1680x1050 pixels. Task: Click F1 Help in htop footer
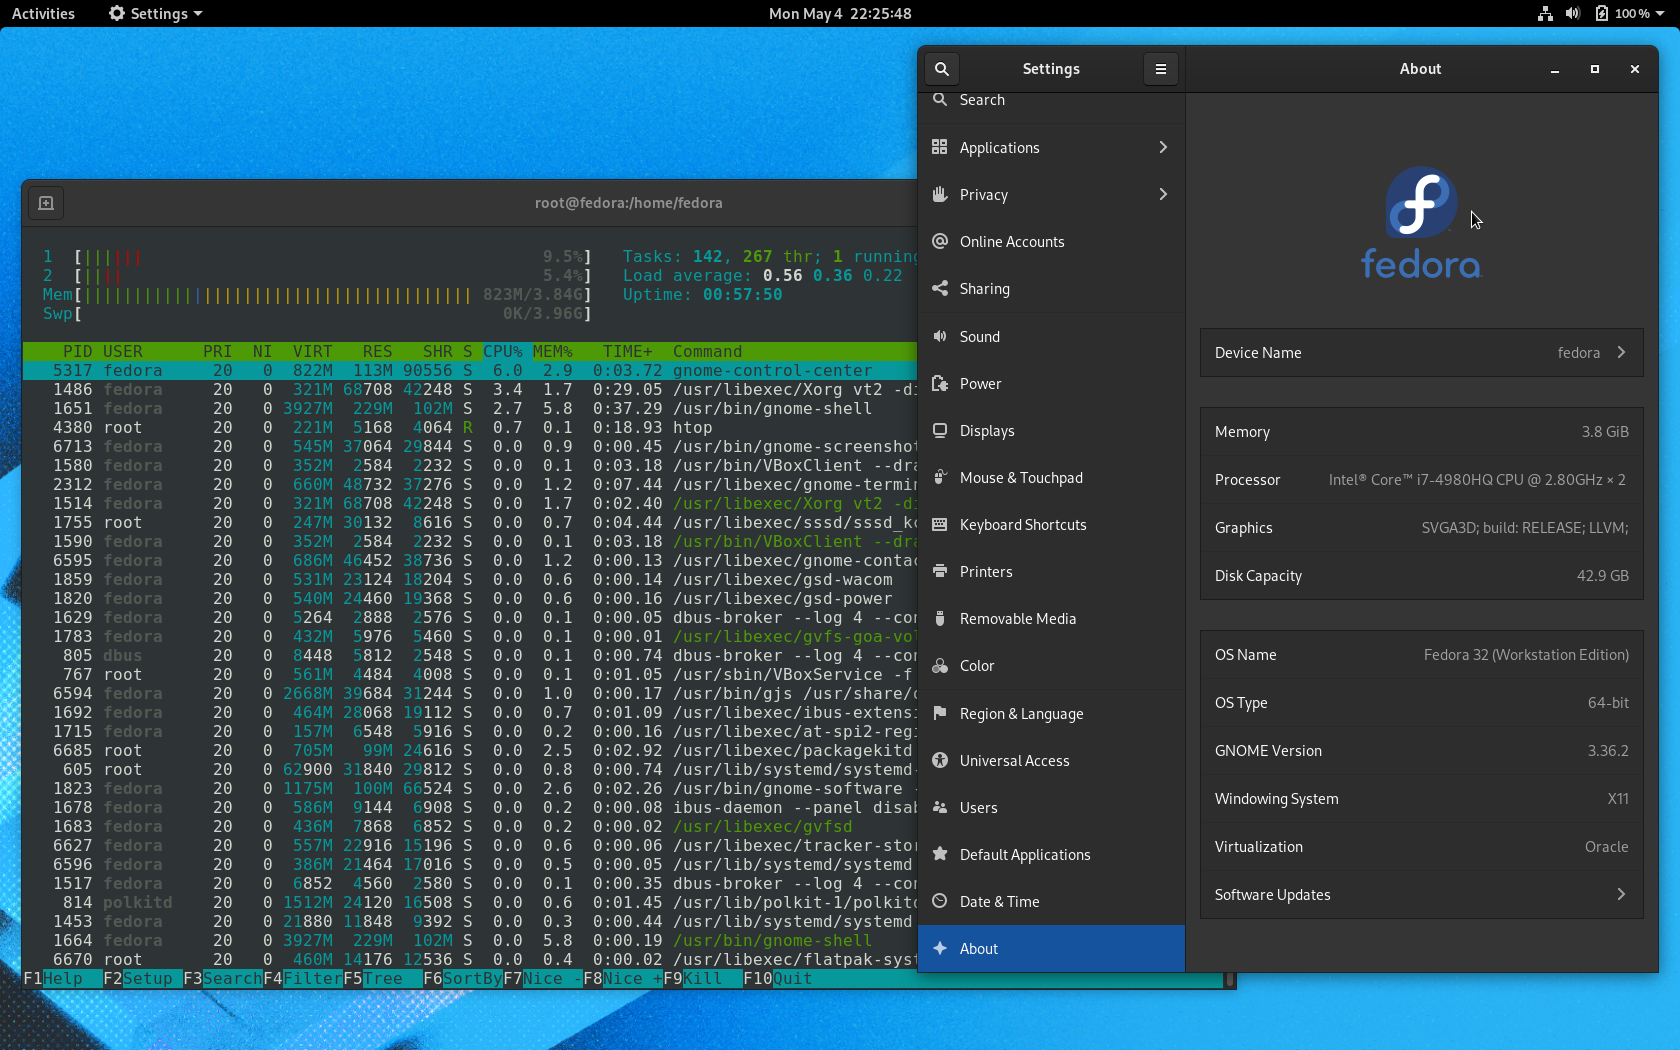(x=53, y=978)
